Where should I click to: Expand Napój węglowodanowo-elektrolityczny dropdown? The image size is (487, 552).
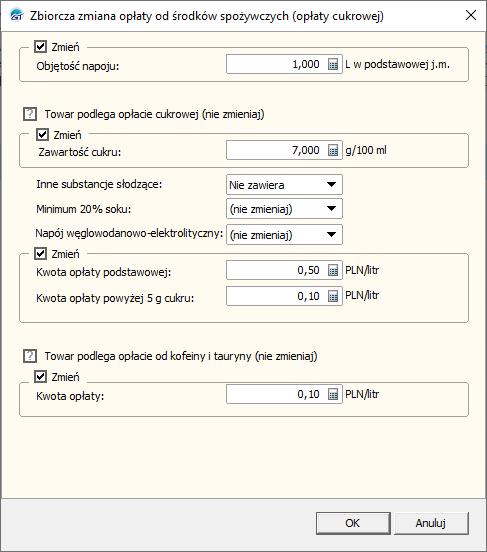(x=284, y=234)
